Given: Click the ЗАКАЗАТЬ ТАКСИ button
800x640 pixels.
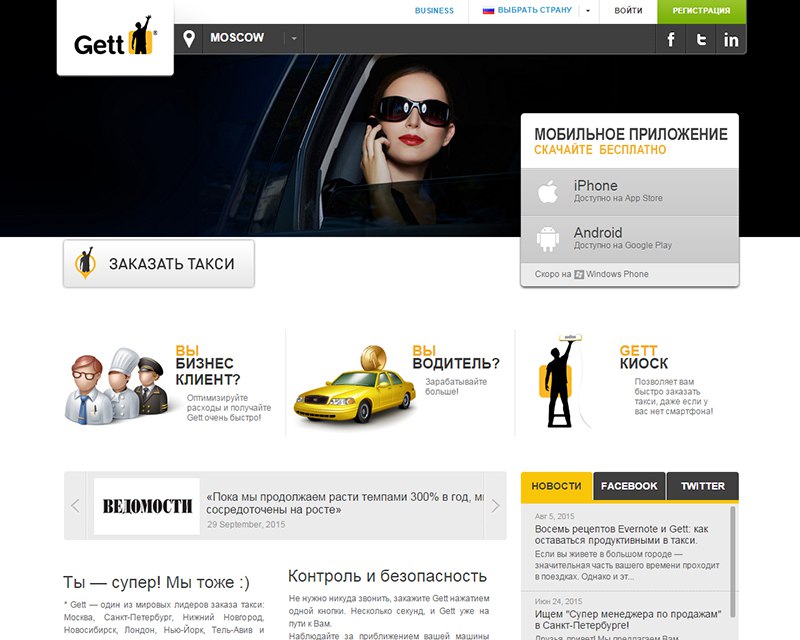Looking at the screenshot, I should point(159,263).
